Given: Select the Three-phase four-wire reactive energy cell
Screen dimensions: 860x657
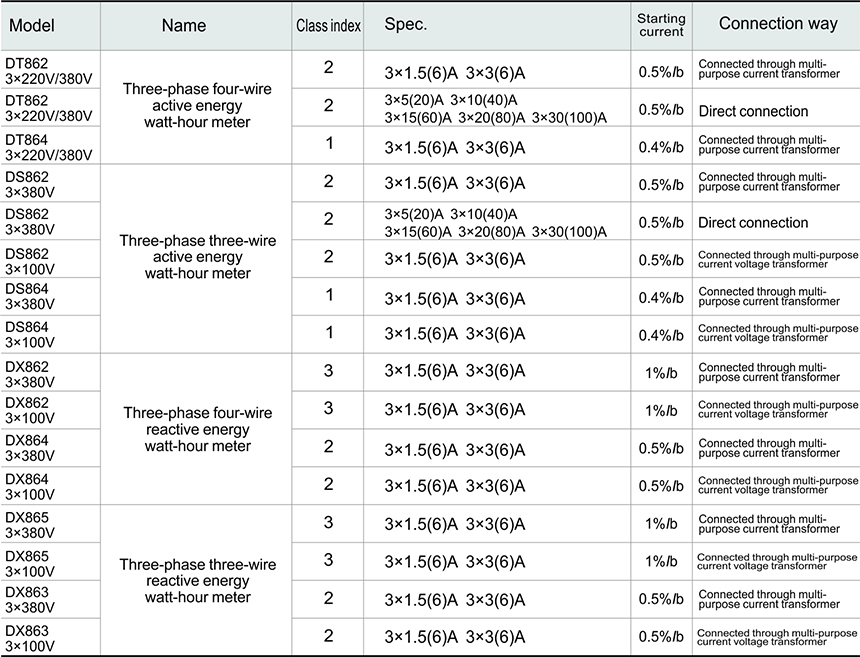Looking at the screenshot, I should click(197, 429).
